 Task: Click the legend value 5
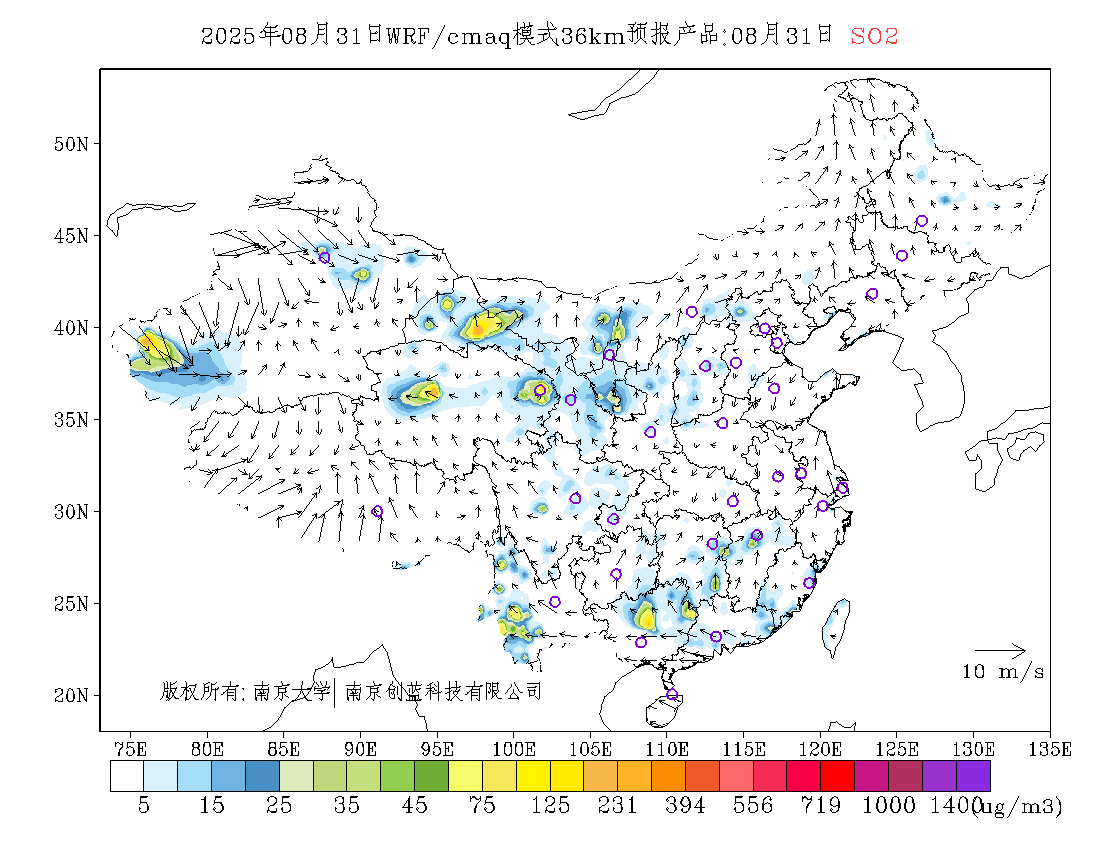point(144,806)
